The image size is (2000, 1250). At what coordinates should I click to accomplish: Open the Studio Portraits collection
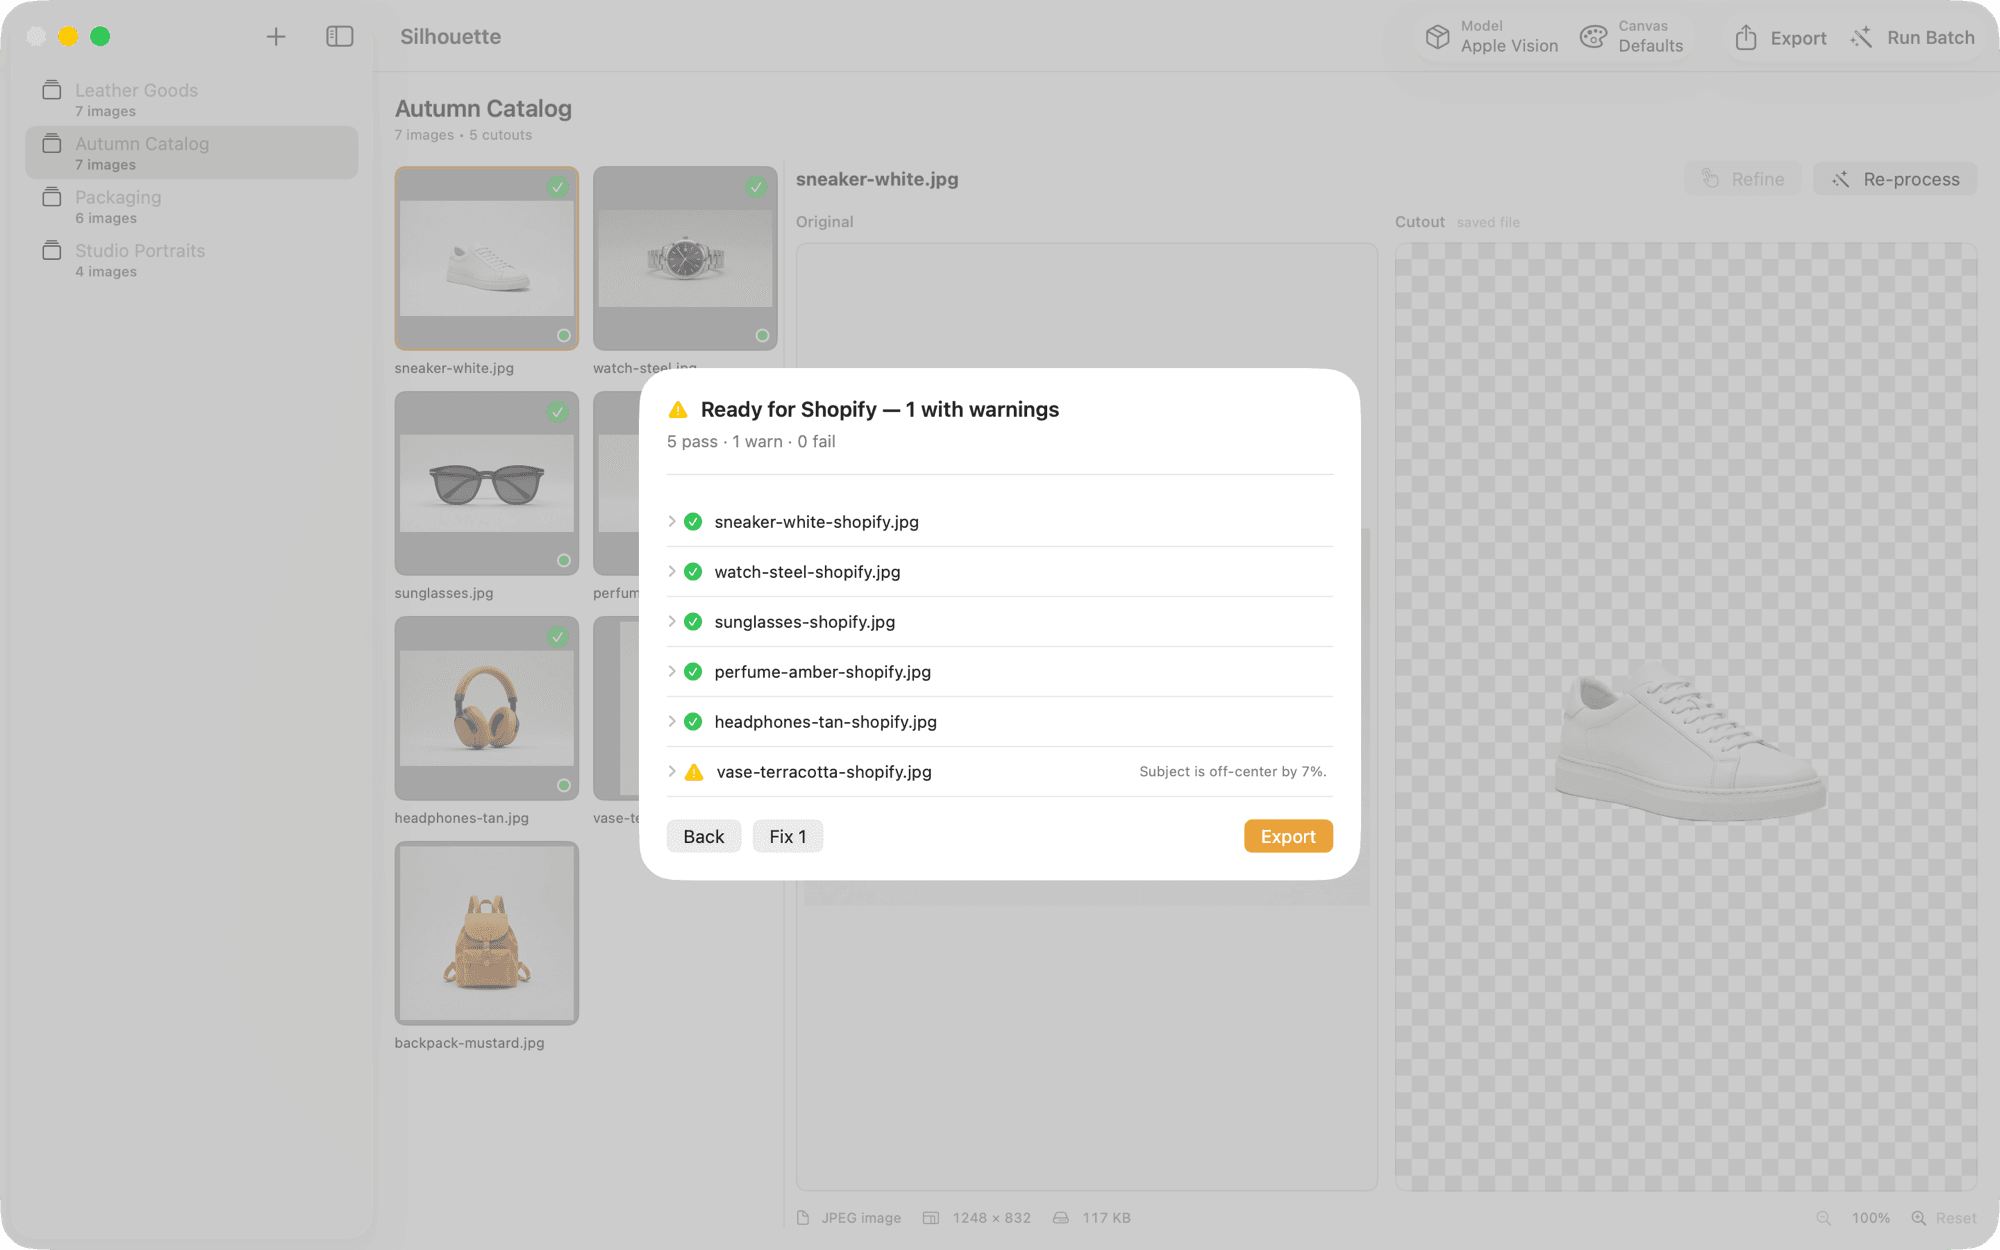point(191,259)
